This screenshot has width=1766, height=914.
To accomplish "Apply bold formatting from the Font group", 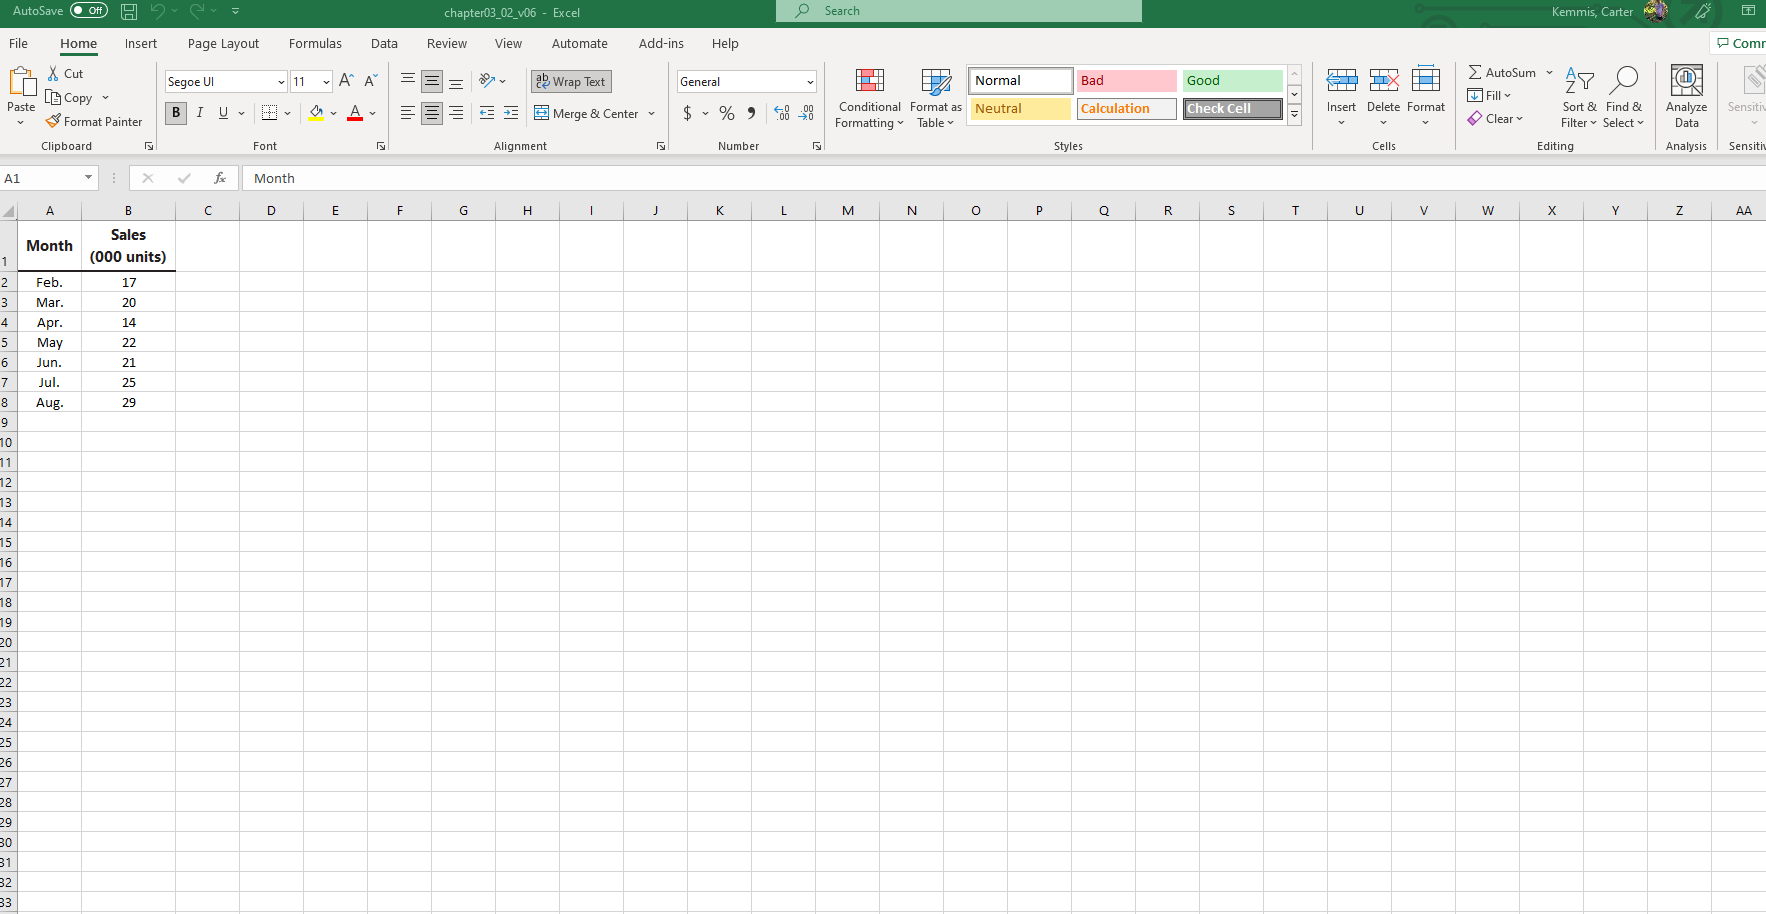I will tap(176, 113).
